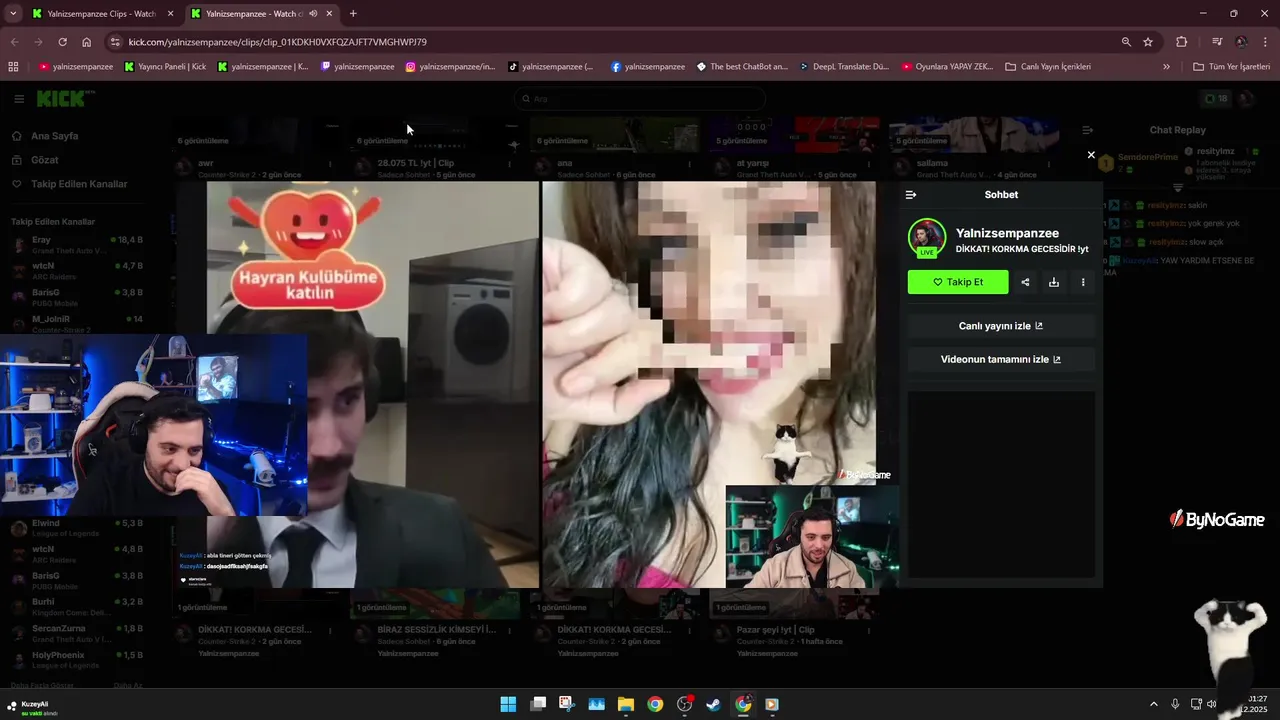This screenshot has width=1280, height=720.
Task: Toggle the Kick sidebar menu
Action: (19, 99)
